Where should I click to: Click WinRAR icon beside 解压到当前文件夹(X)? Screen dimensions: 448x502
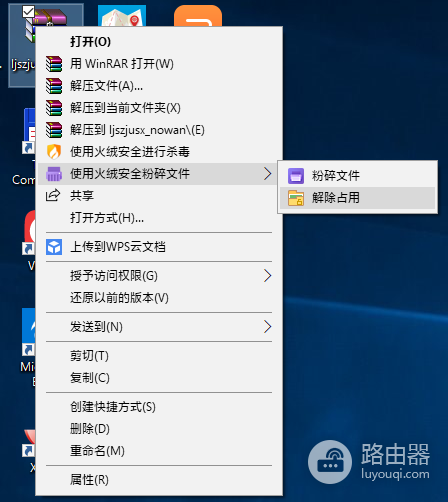coord(54,108)
